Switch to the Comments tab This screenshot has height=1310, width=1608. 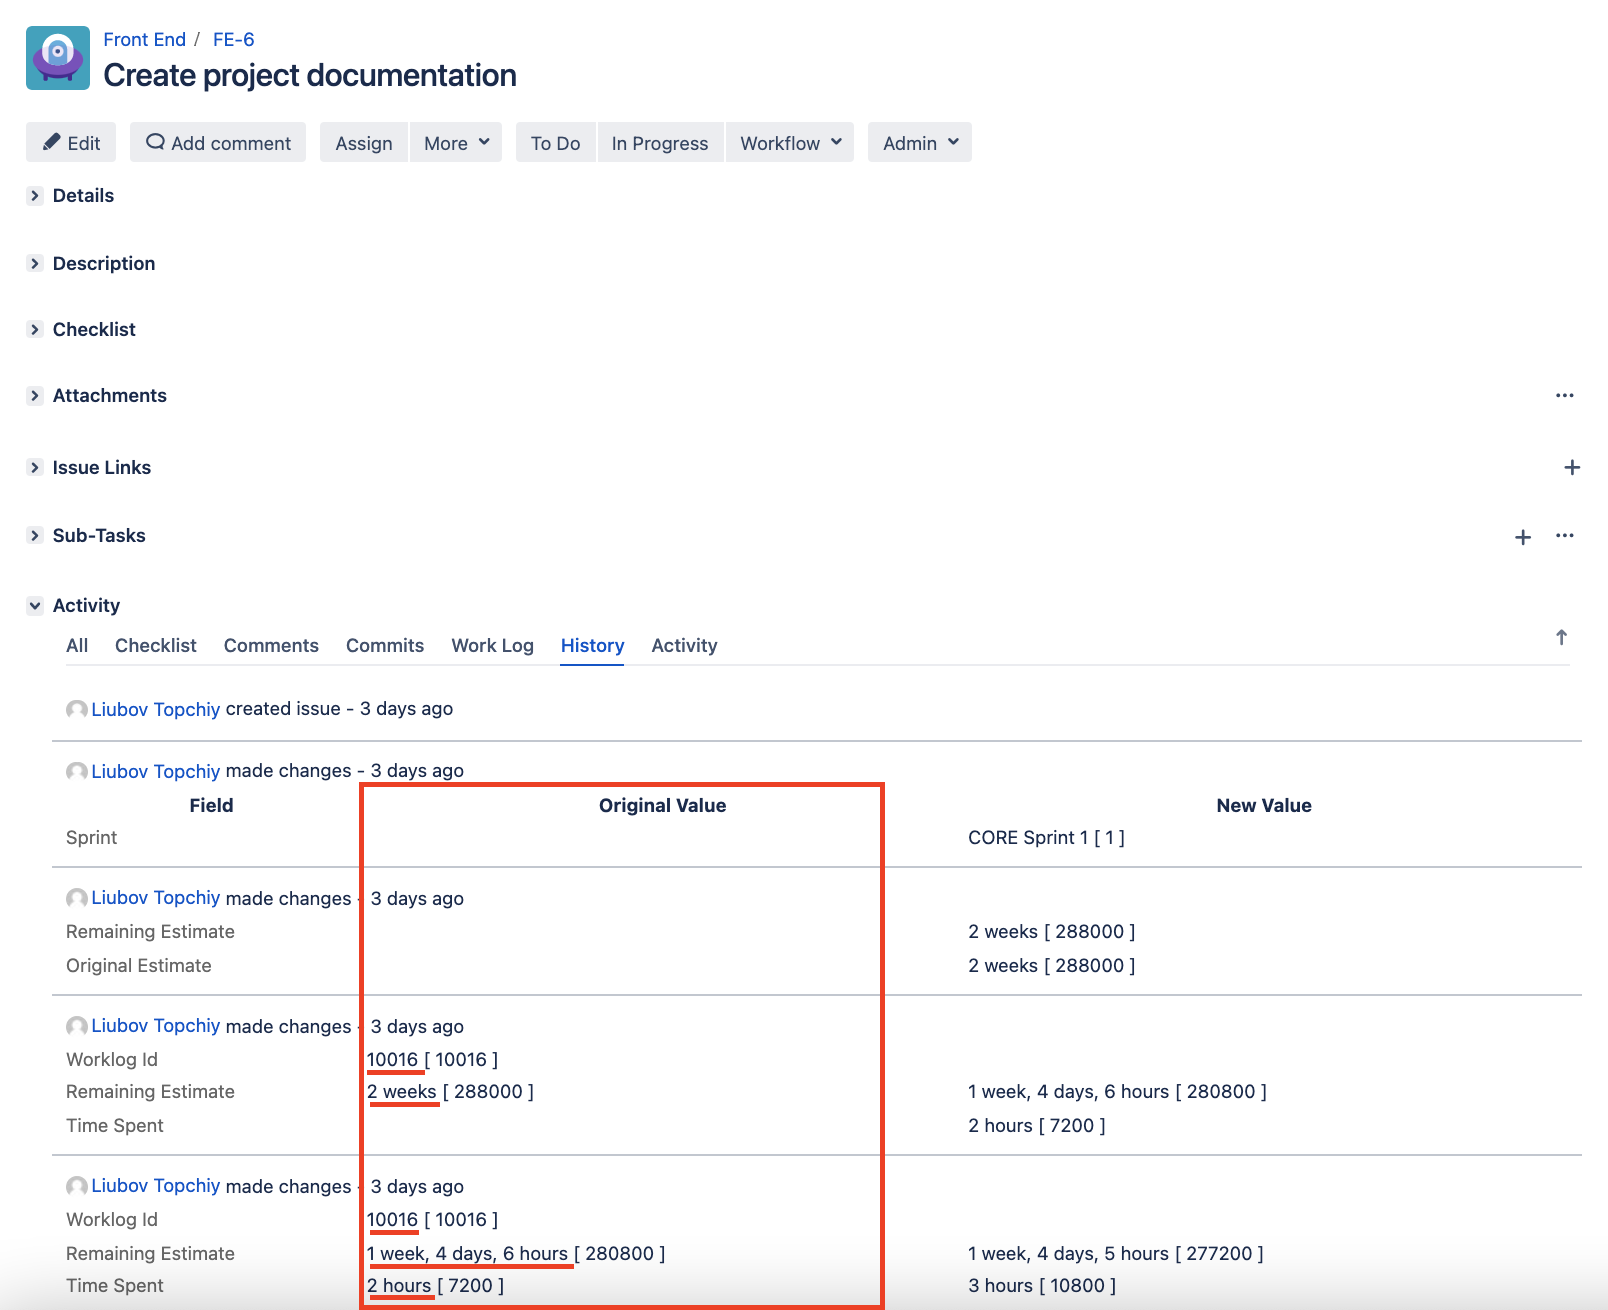tap(271, 646)
